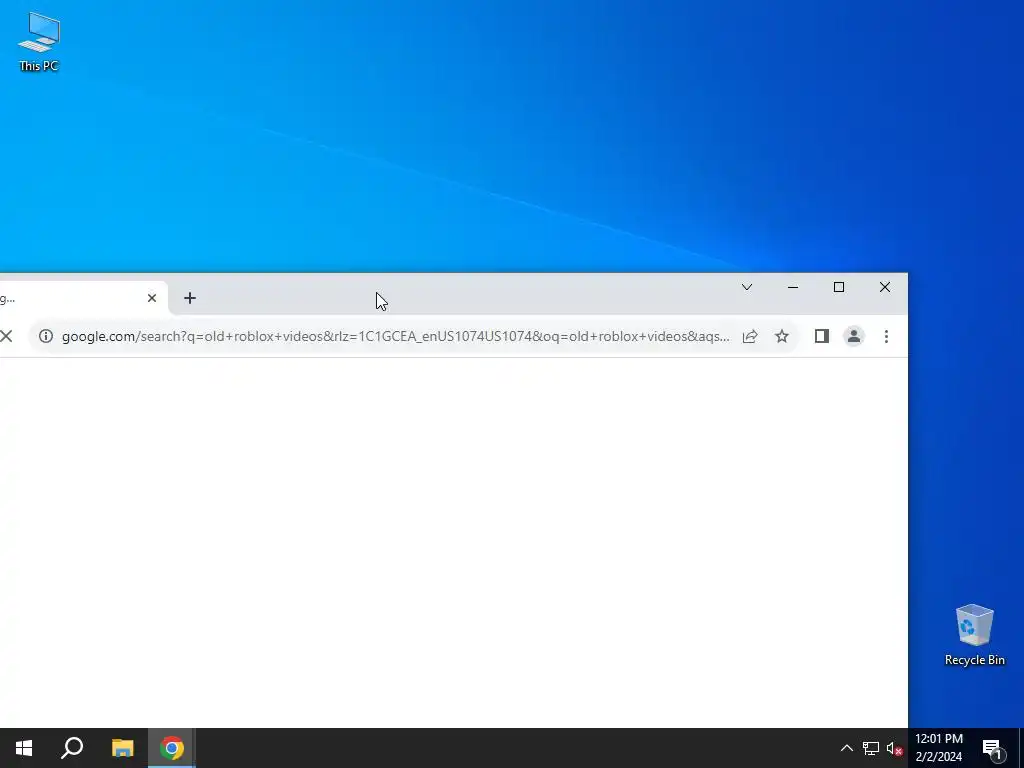
Task: Open Chrome three-dot menu
Action: (886, 336)
